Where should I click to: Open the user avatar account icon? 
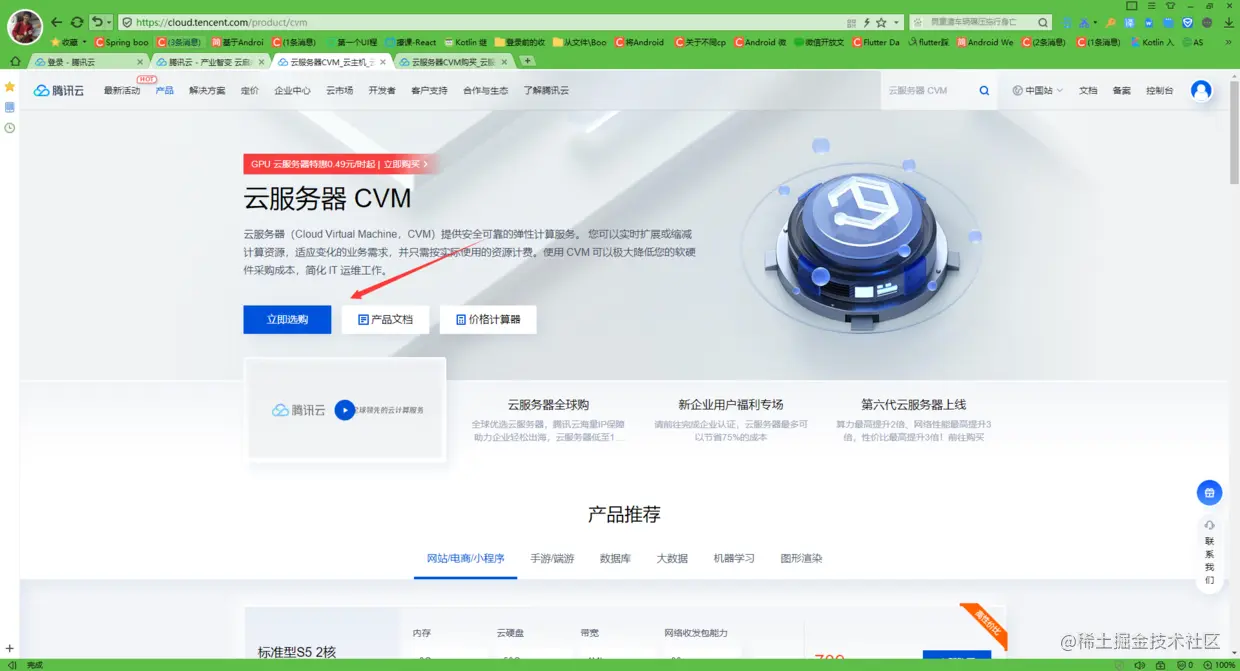[1201, 90]
